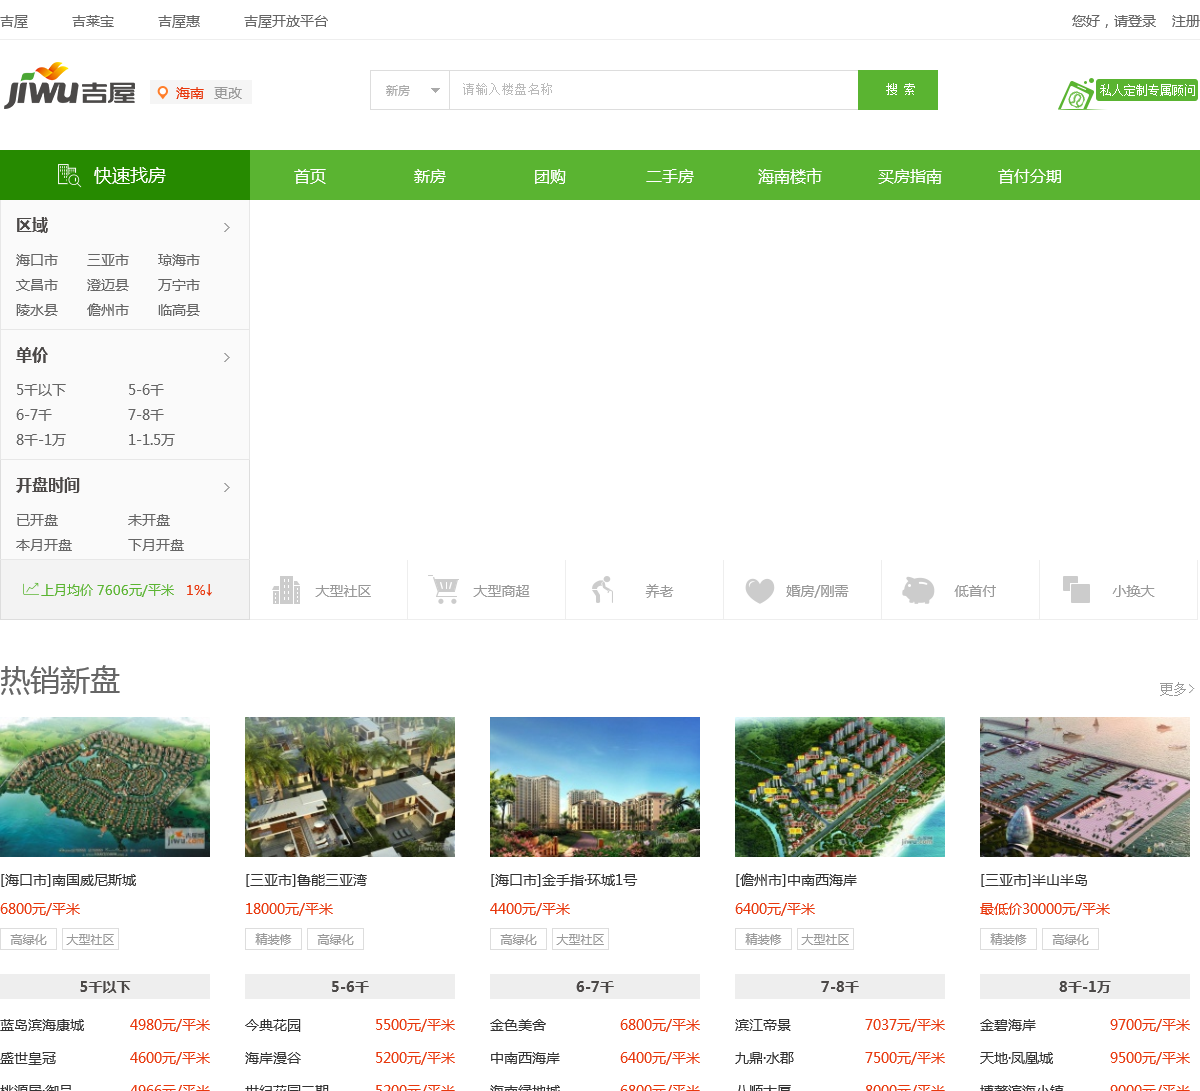Viewport: 1200px width, 1091px height.
Task: Click the green 搜索 button
Action: 898,90
